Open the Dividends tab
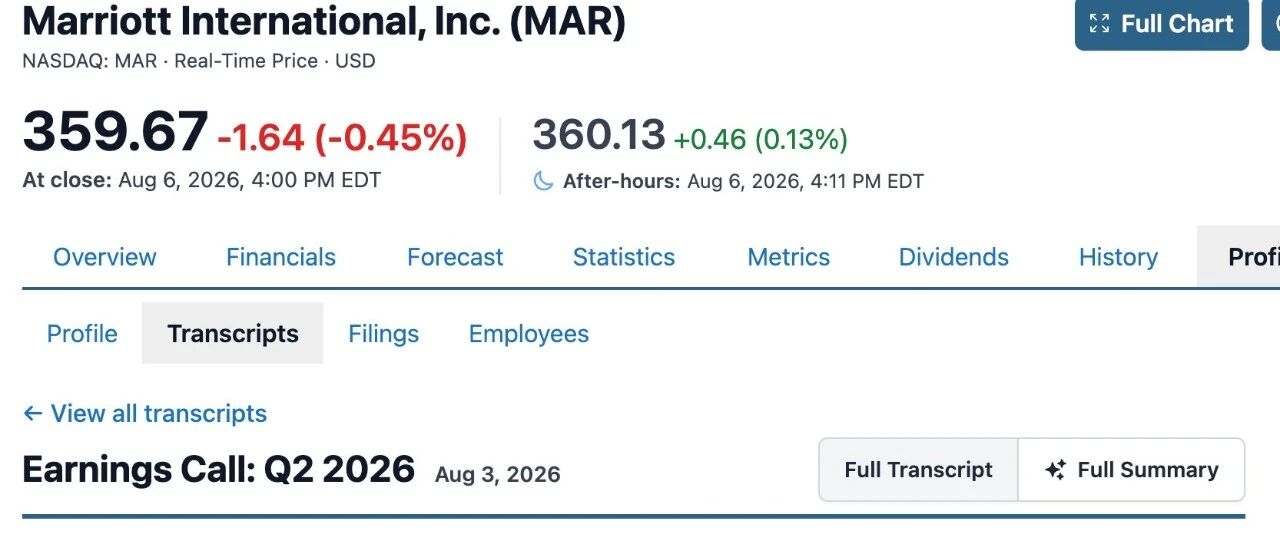Screen dimensions: 1280x544 pos(954,257)
